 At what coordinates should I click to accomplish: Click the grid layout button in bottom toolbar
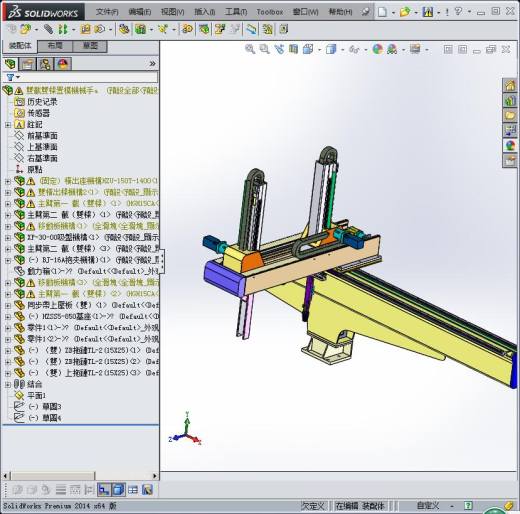pos(133,490)
